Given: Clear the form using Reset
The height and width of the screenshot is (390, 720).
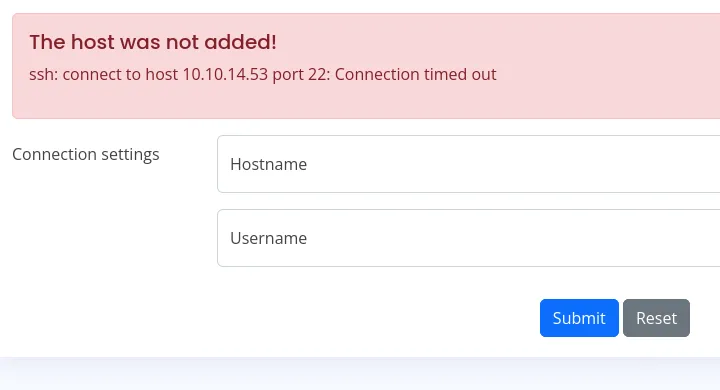Looking at the screenshot, I should [656, 318].
